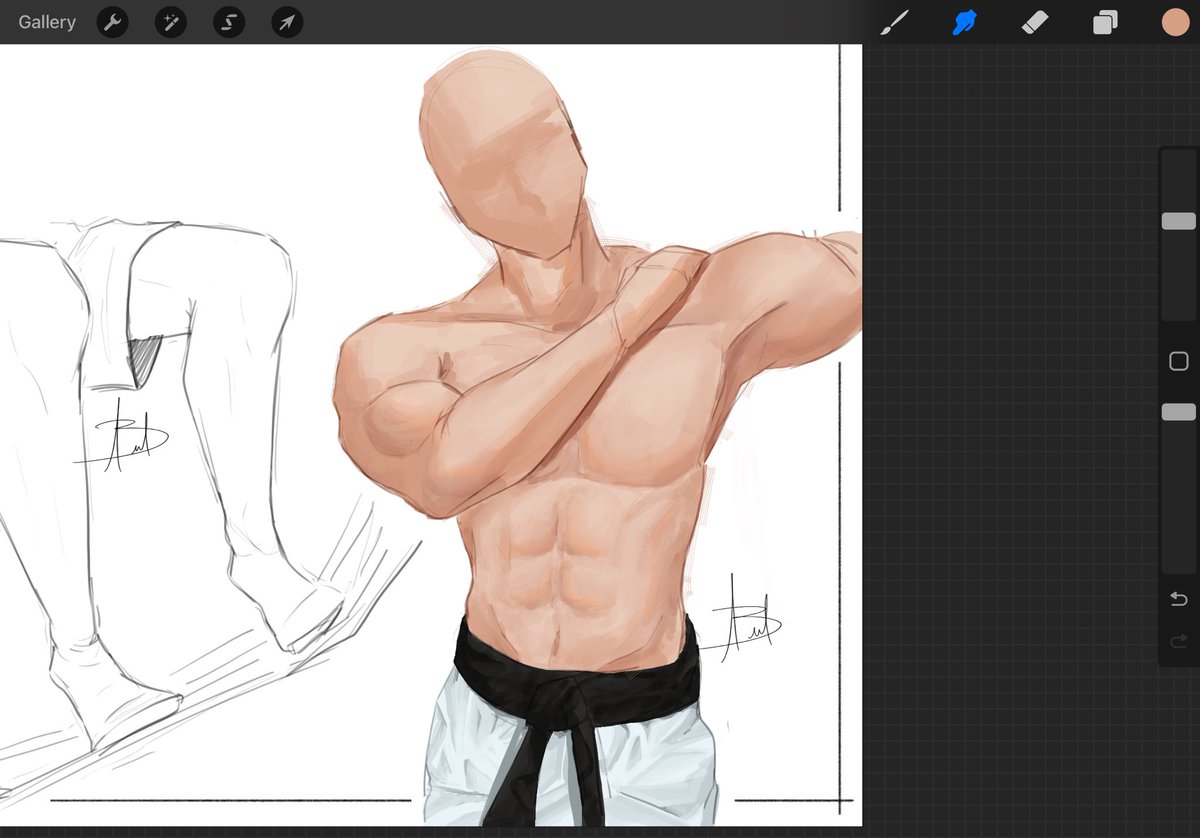Activate the Selection tool
Viewport: 1200px width, 838px height.
pyautogui.click(x=229, y=22)
